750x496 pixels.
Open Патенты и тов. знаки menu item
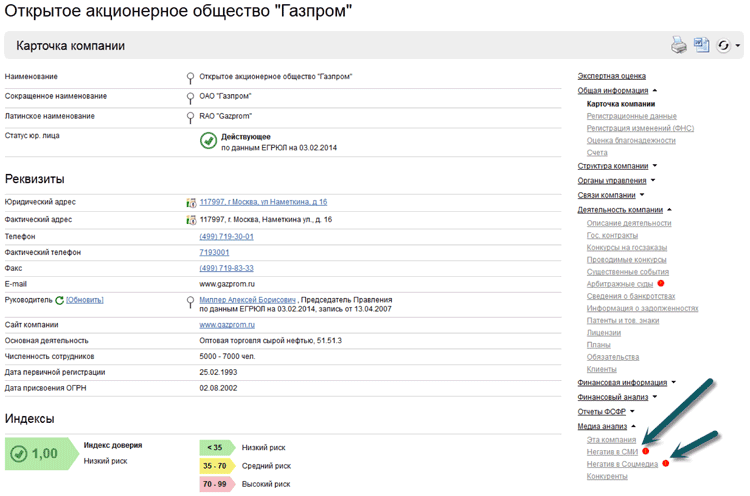coord(623,320)
